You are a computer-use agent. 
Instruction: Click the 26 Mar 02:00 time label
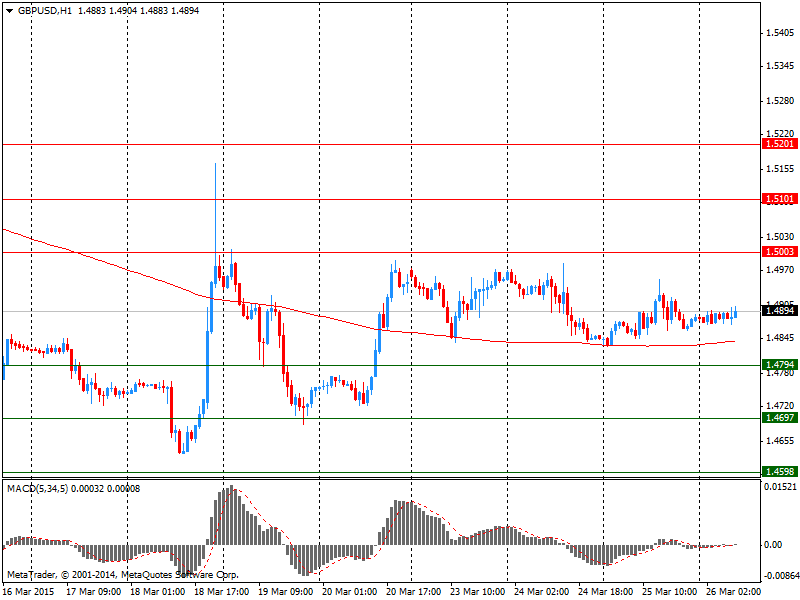coord(734,592)
